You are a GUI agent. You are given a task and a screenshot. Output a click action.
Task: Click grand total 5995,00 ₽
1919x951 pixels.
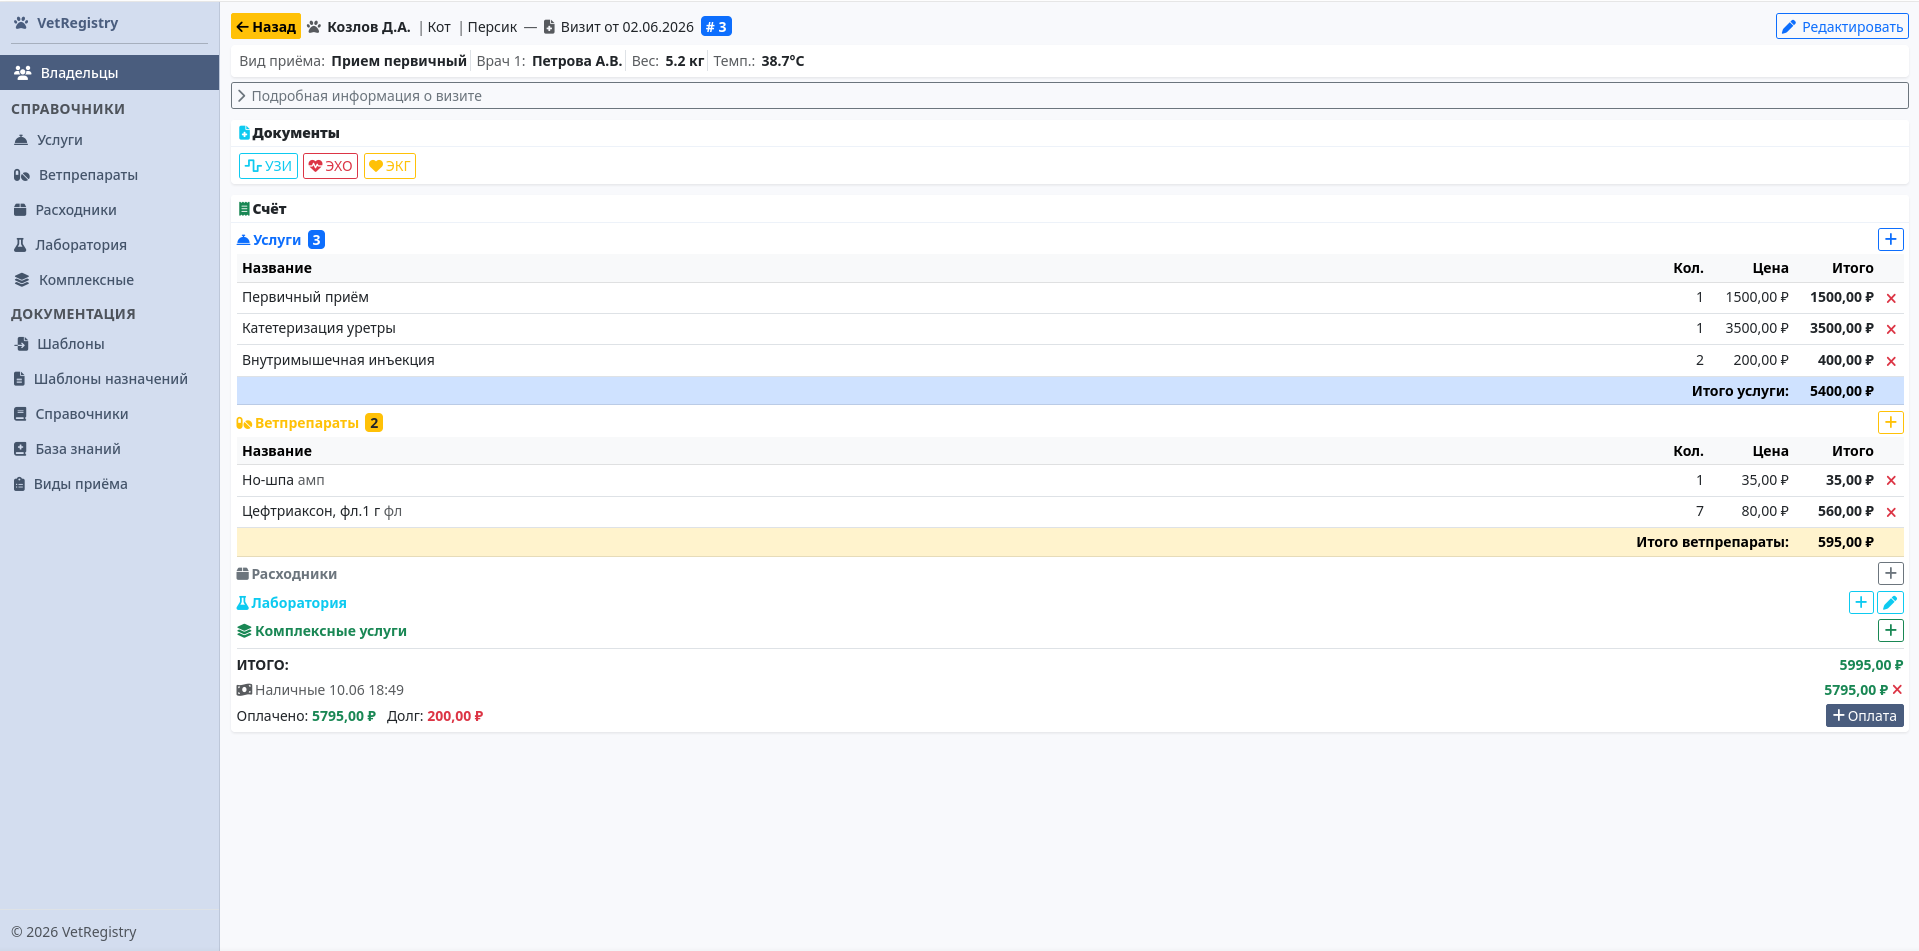tap(1871, 665)
